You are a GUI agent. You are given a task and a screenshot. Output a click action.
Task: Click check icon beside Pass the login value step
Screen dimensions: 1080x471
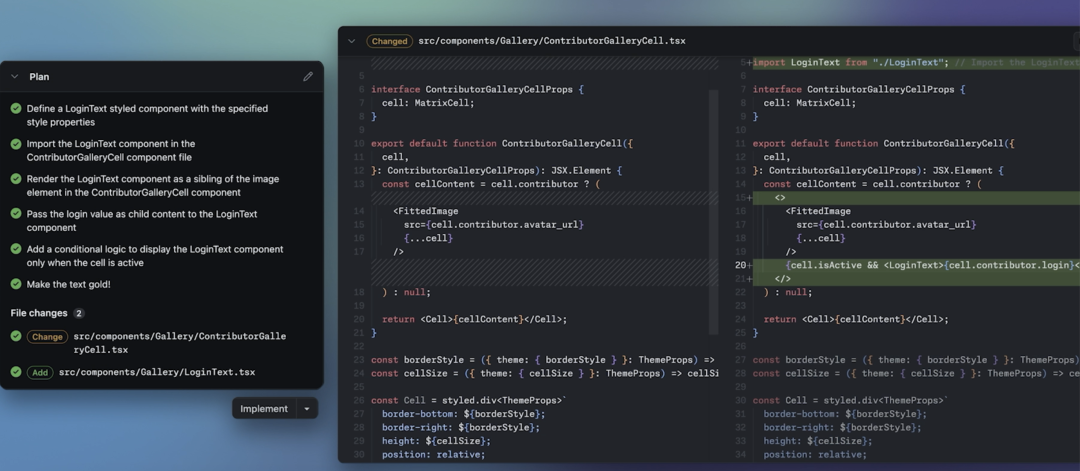[16, 214]
